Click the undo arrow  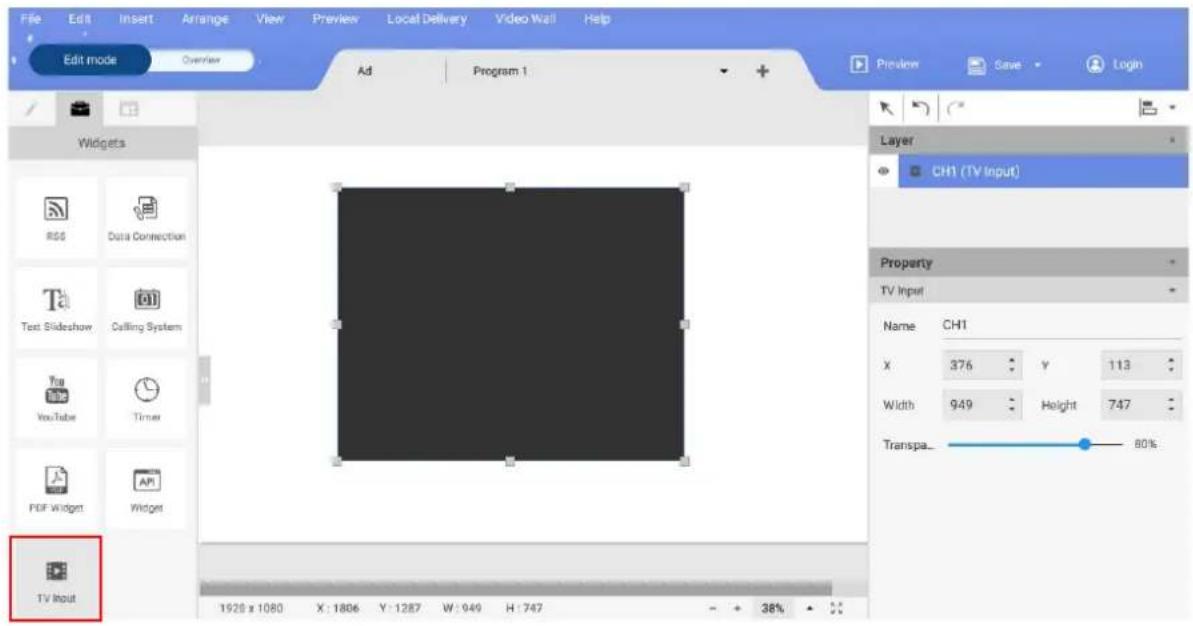point(921,109)
